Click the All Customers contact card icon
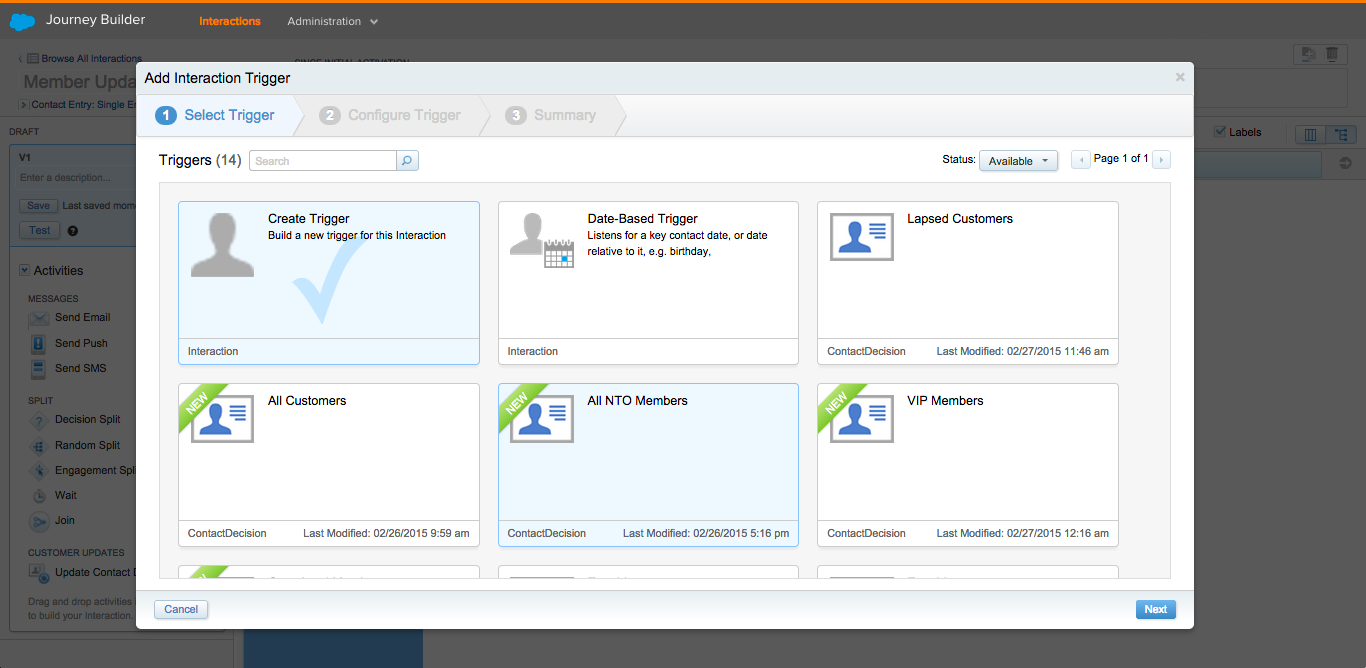This screenshot has width=1366, height=668. pos(222,419)
